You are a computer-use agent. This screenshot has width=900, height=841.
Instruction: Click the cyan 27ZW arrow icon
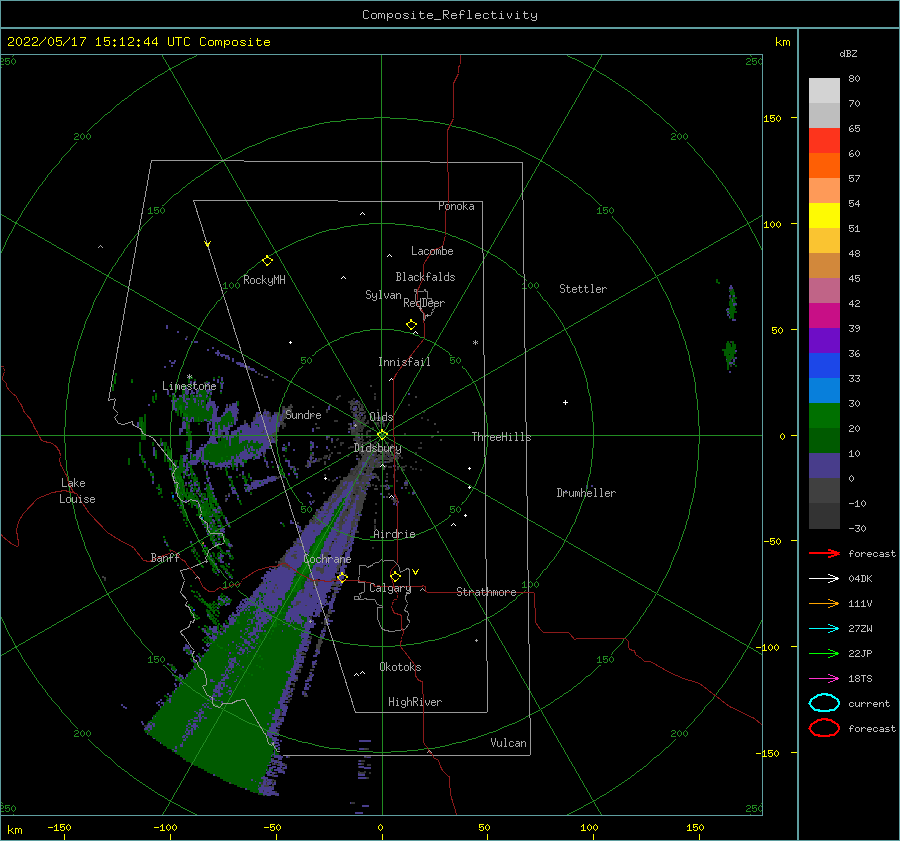pyautogui.click(x=824, y=629)
